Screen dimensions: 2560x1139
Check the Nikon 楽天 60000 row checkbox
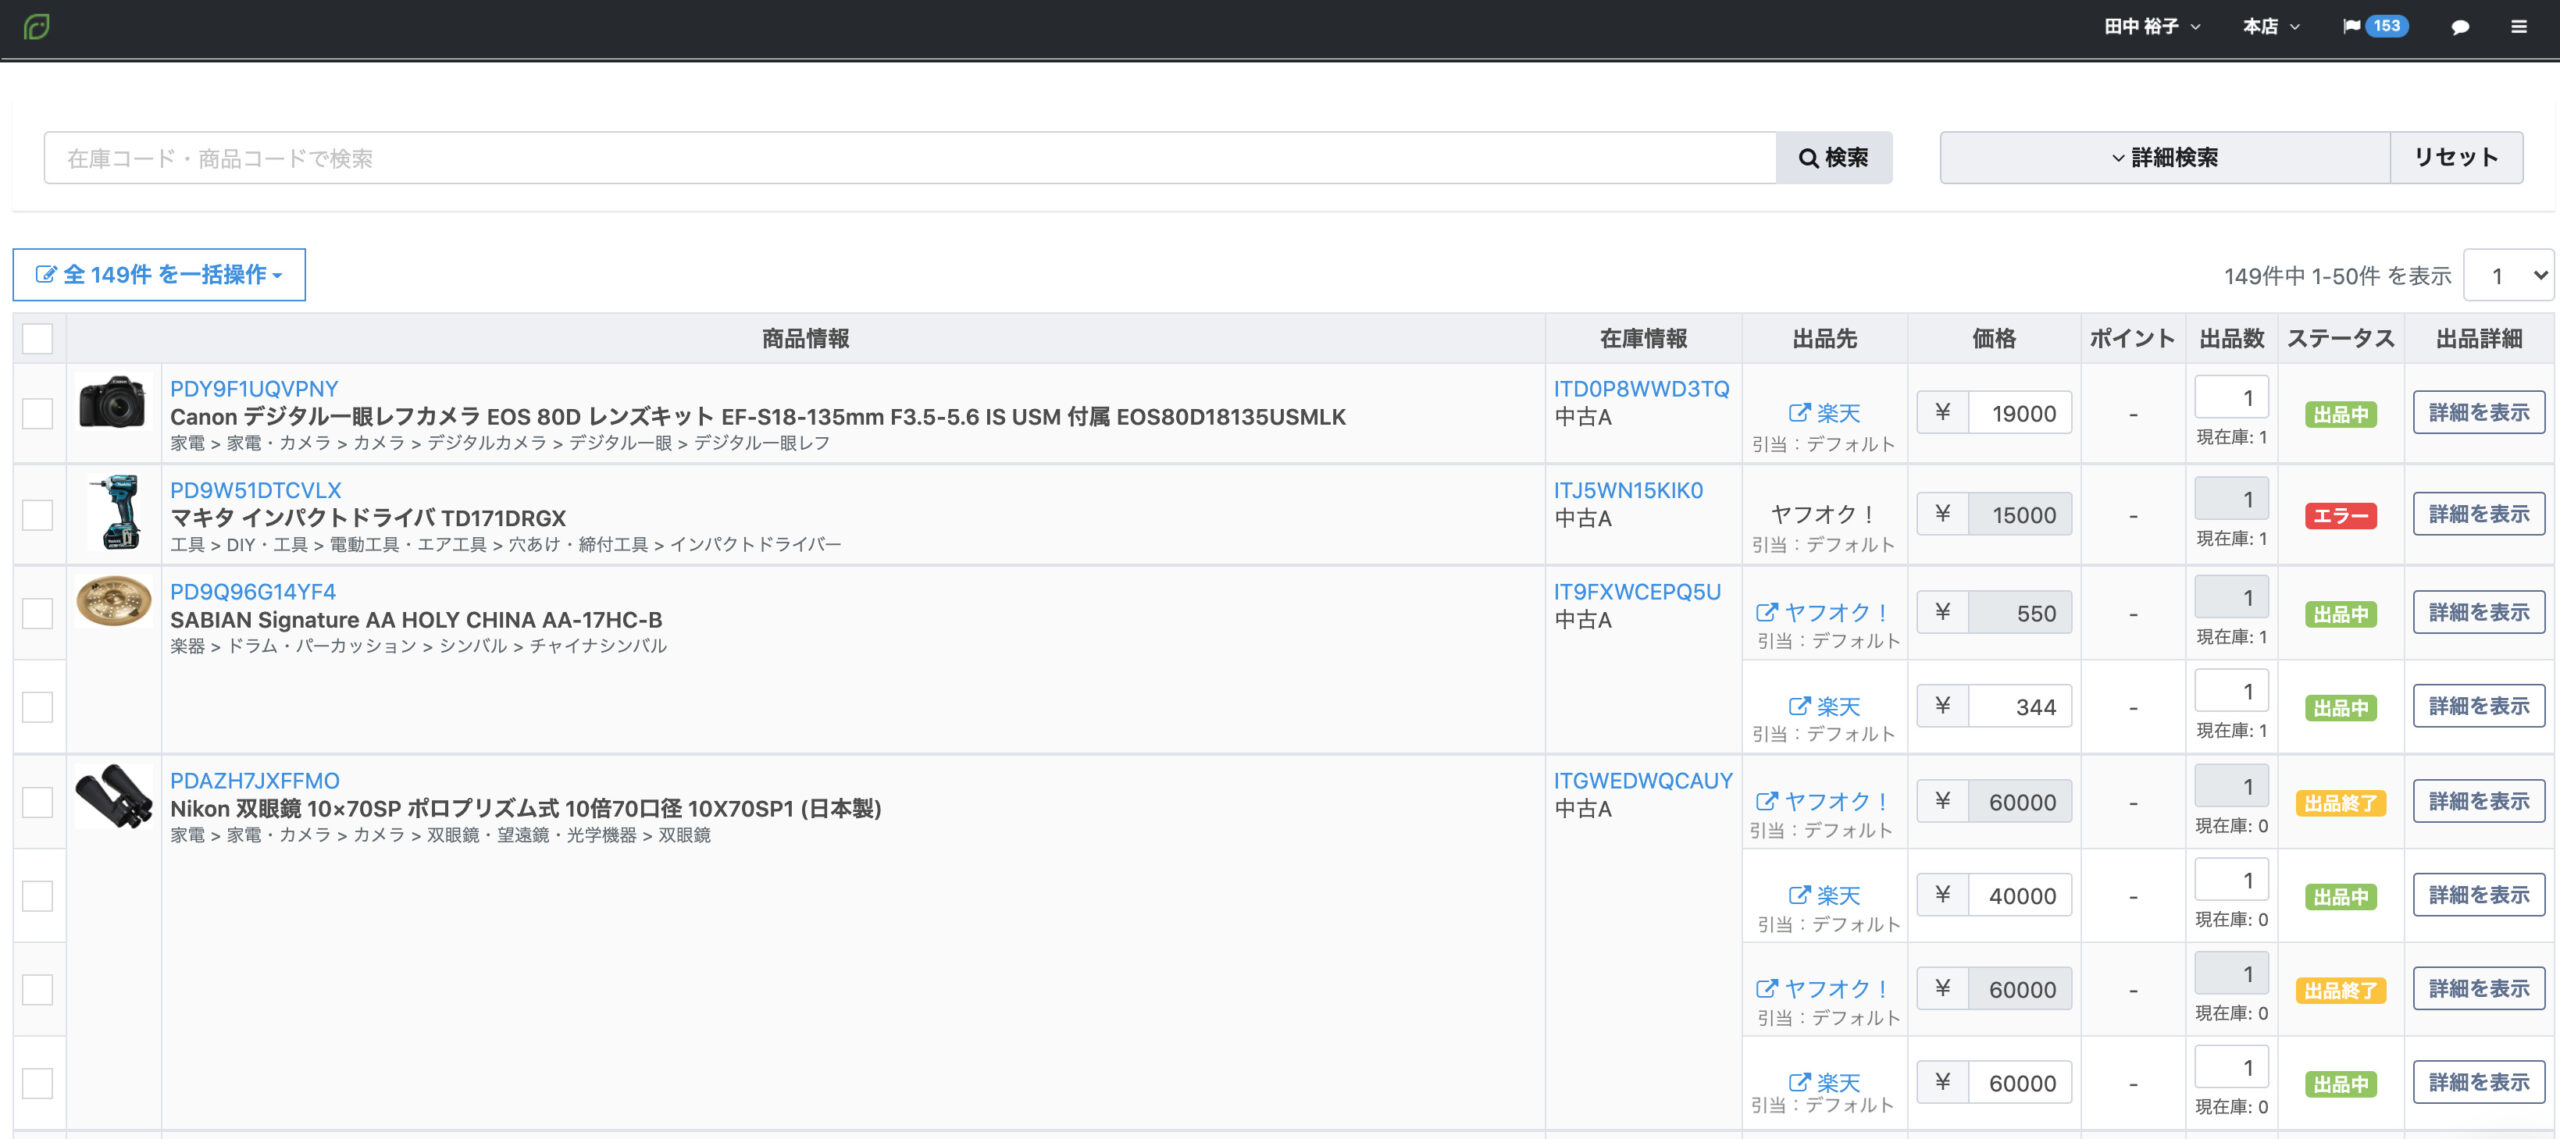pyautogui.click(x=37, y=1083)
